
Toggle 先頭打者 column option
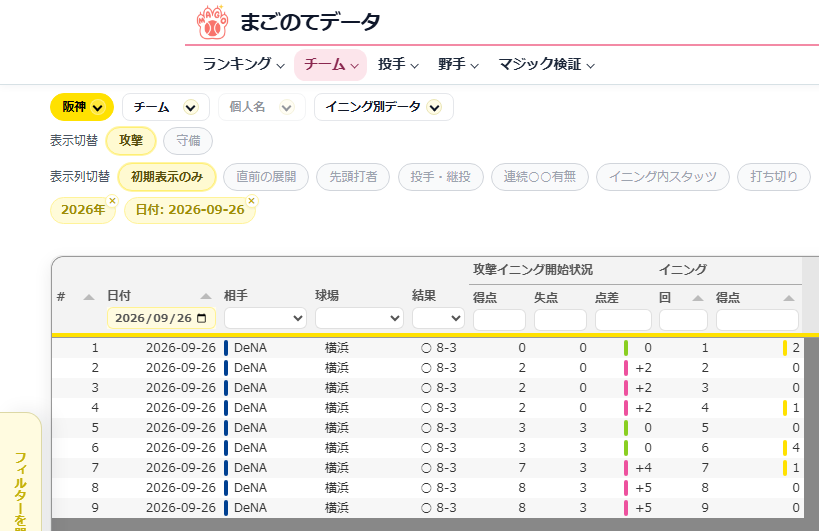pyautogui.click(x=353, y=177)
